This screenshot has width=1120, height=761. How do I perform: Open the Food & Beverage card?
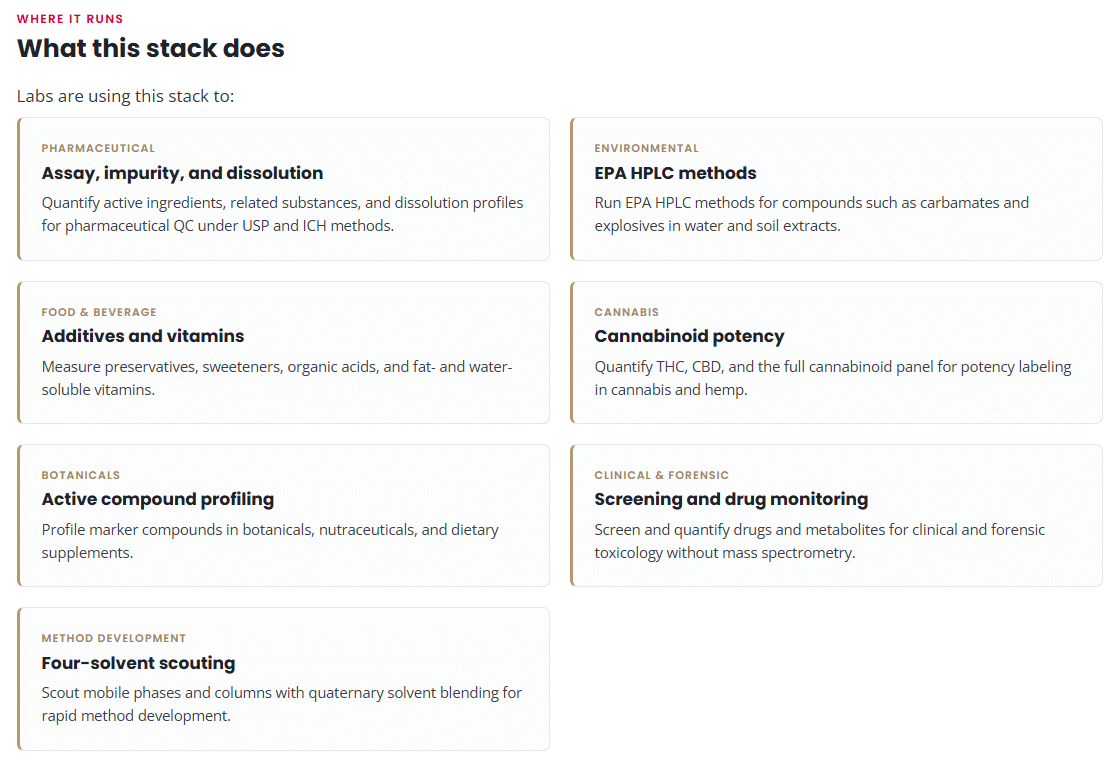(x=284, y=352)
